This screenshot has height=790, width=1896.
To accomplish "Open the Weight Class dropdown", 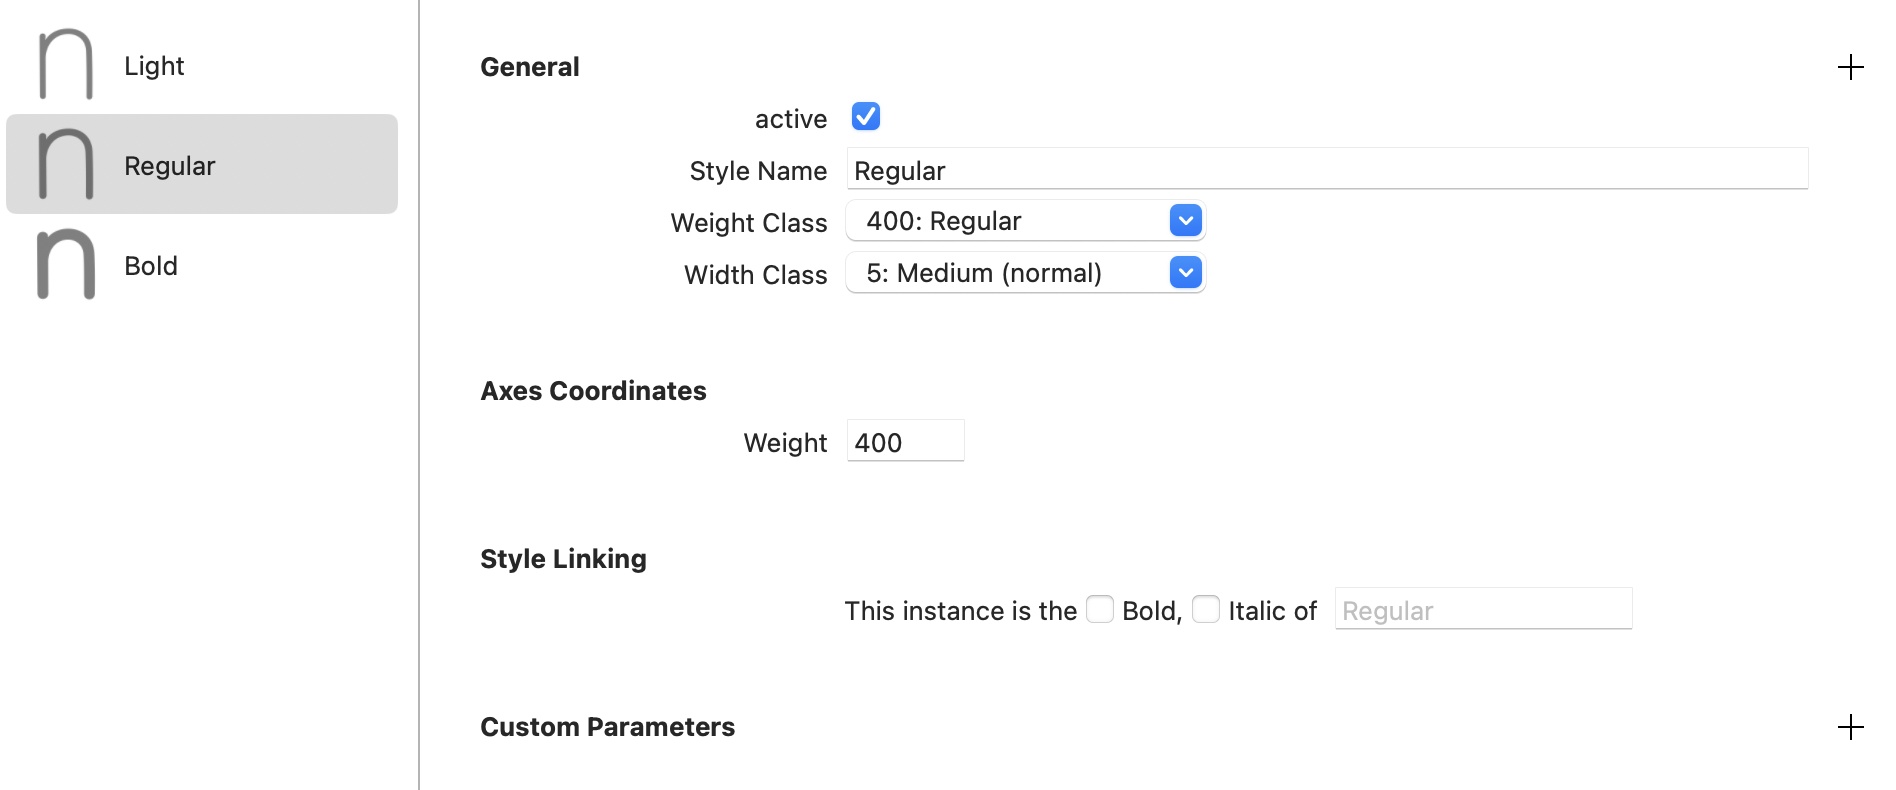I will 1025,221.
